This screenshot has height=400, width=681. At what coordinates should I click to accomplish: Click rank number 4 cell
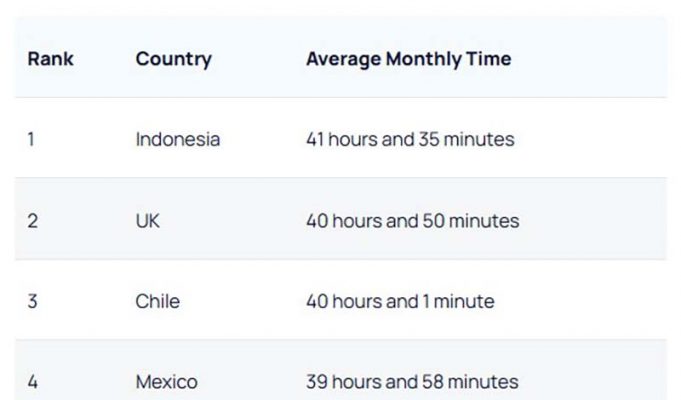32,382
